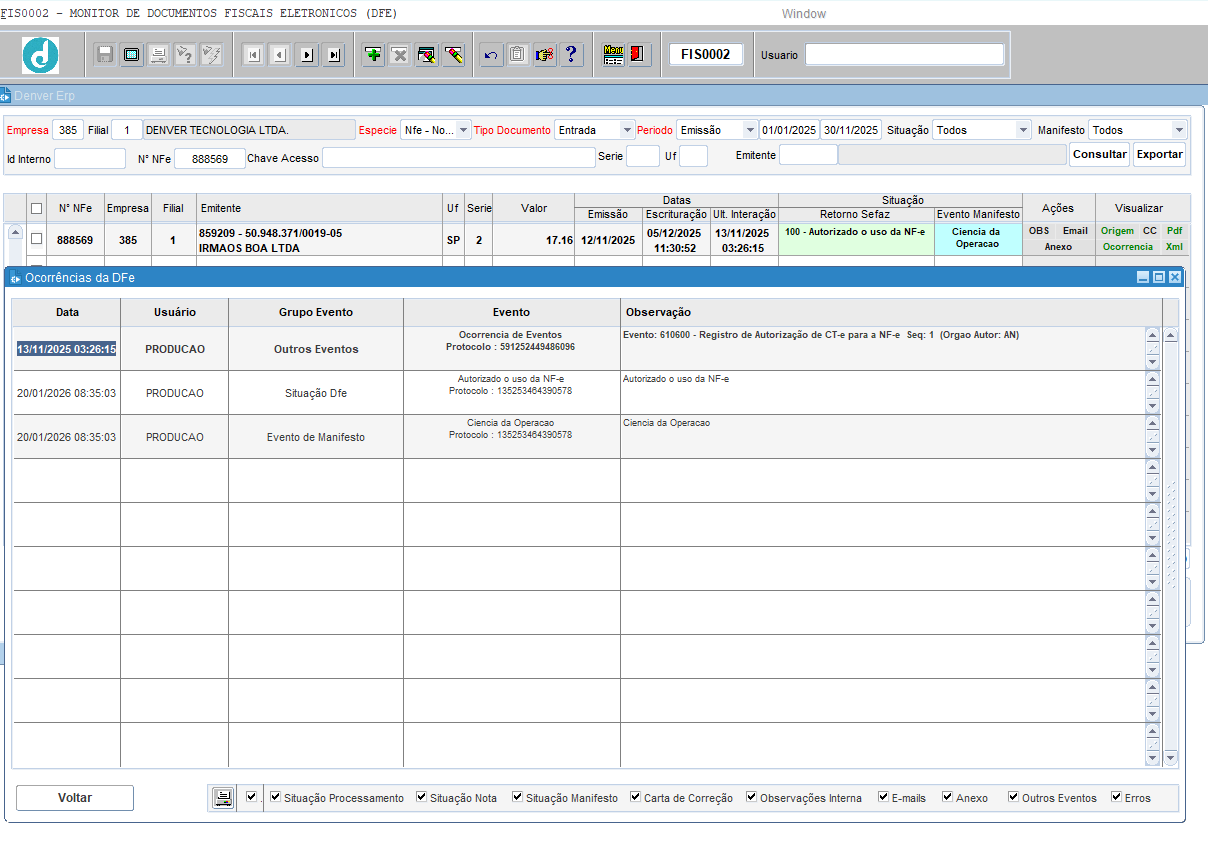Click the N° NFe field showing 888569
This screenshot has width=1208, height=845.
click(209, 158)
